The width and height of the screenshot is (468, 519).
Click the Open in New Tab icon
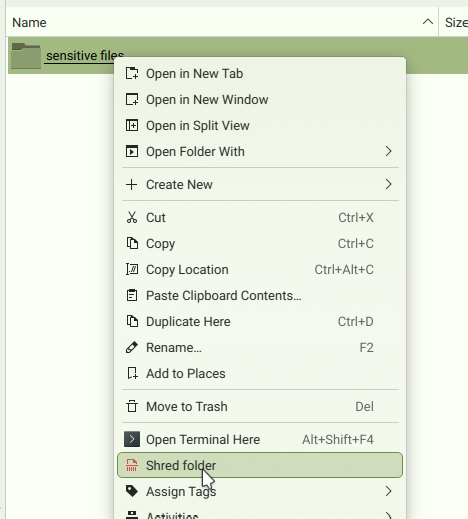(x=132, y=73)
